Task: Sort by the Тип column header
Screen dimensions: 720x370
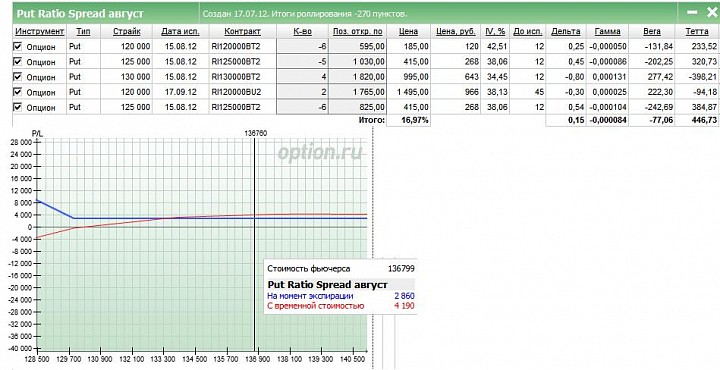Action: click(83, 31)
